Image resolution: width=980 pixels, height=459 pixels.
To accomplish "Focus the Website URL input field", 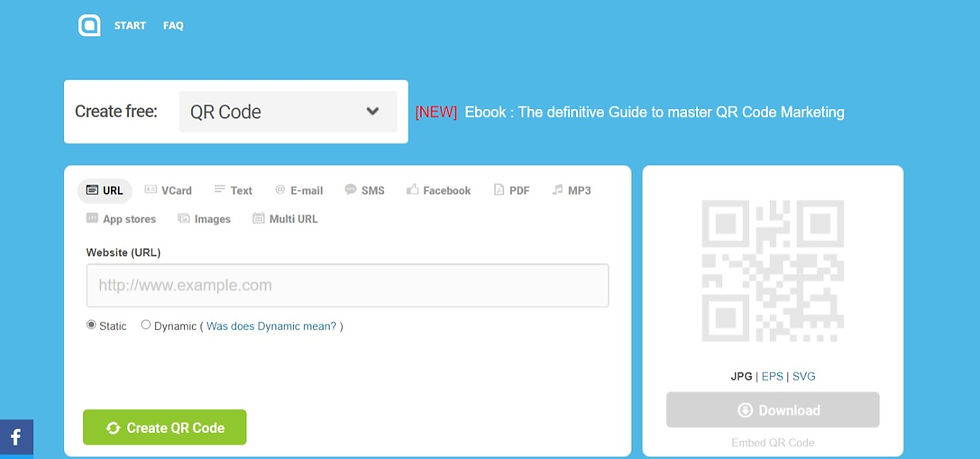I will click(x=348, y=285).
